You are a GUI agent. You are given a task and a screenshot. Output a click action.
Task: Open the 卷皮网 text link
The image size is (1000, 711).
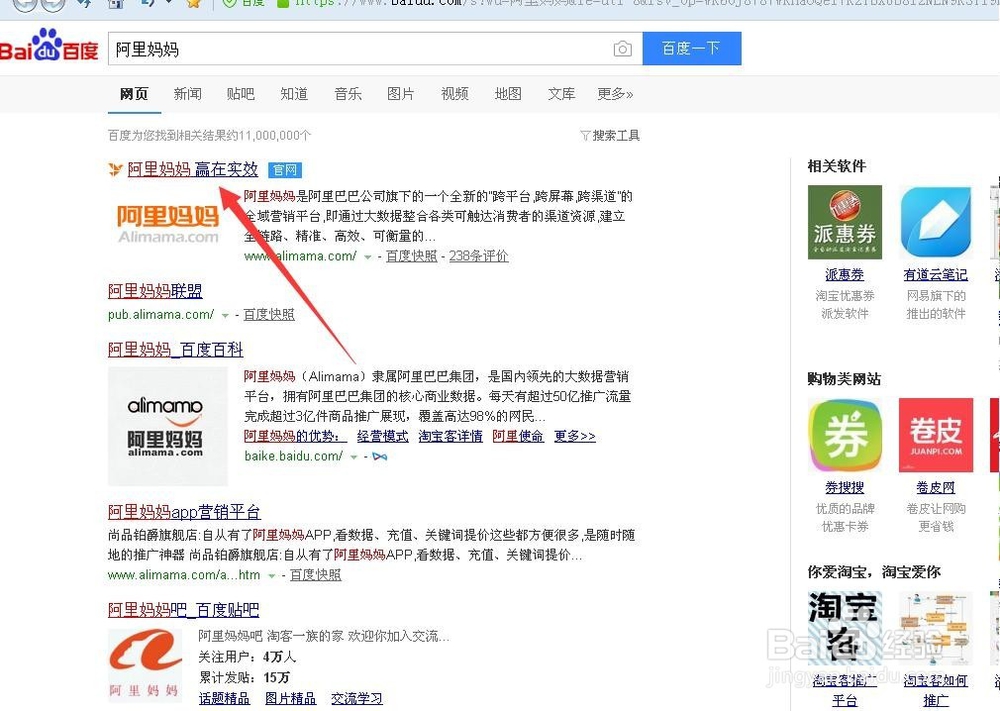tap(936, 488)
